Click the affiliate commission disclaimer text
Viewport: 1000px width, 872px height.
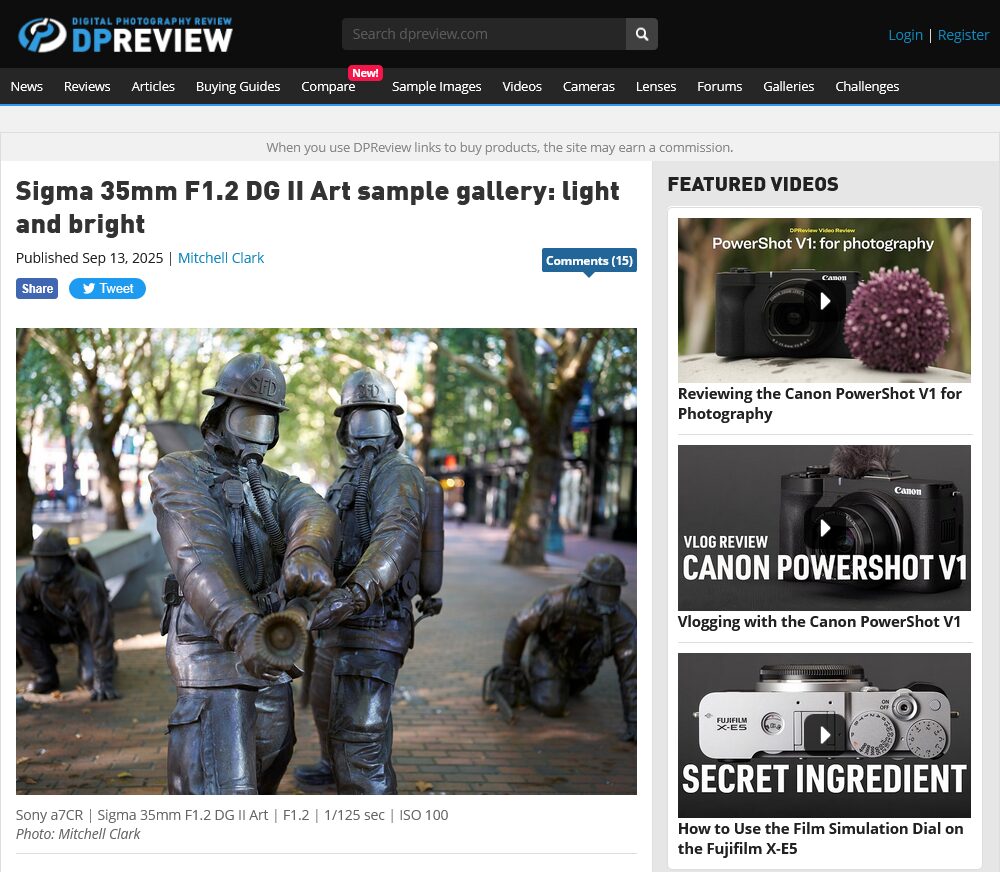point(499,147)
